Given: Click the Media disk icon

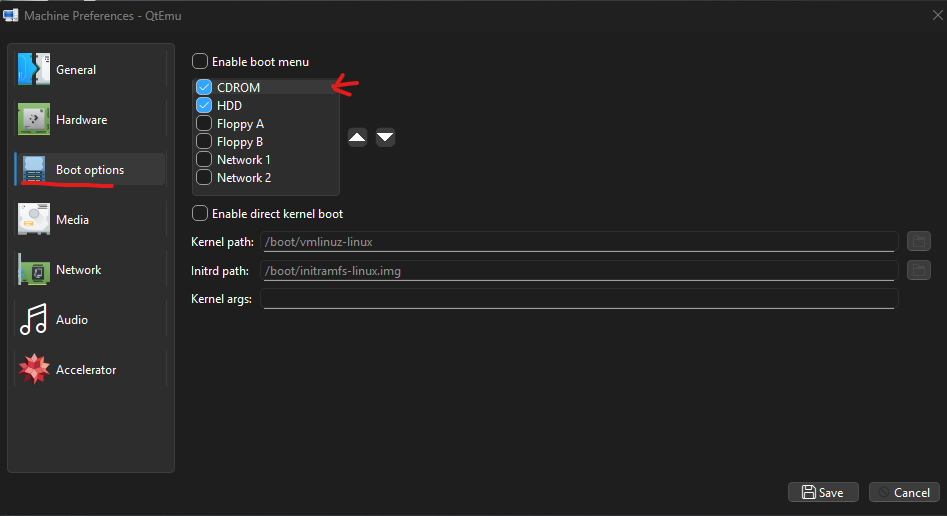Looking at the screenshot, I should 34,220.
